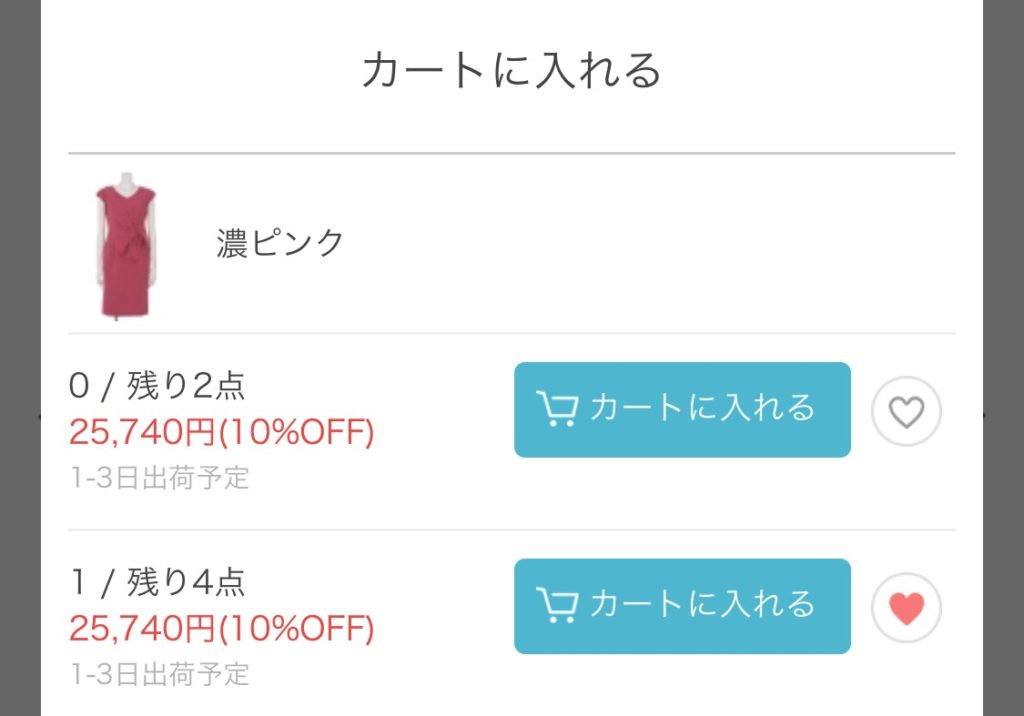The width and height of the screenshot is (1024, 716).
Task: Add size 1 to cart via カートに入れる
Action: coord(682,606)
